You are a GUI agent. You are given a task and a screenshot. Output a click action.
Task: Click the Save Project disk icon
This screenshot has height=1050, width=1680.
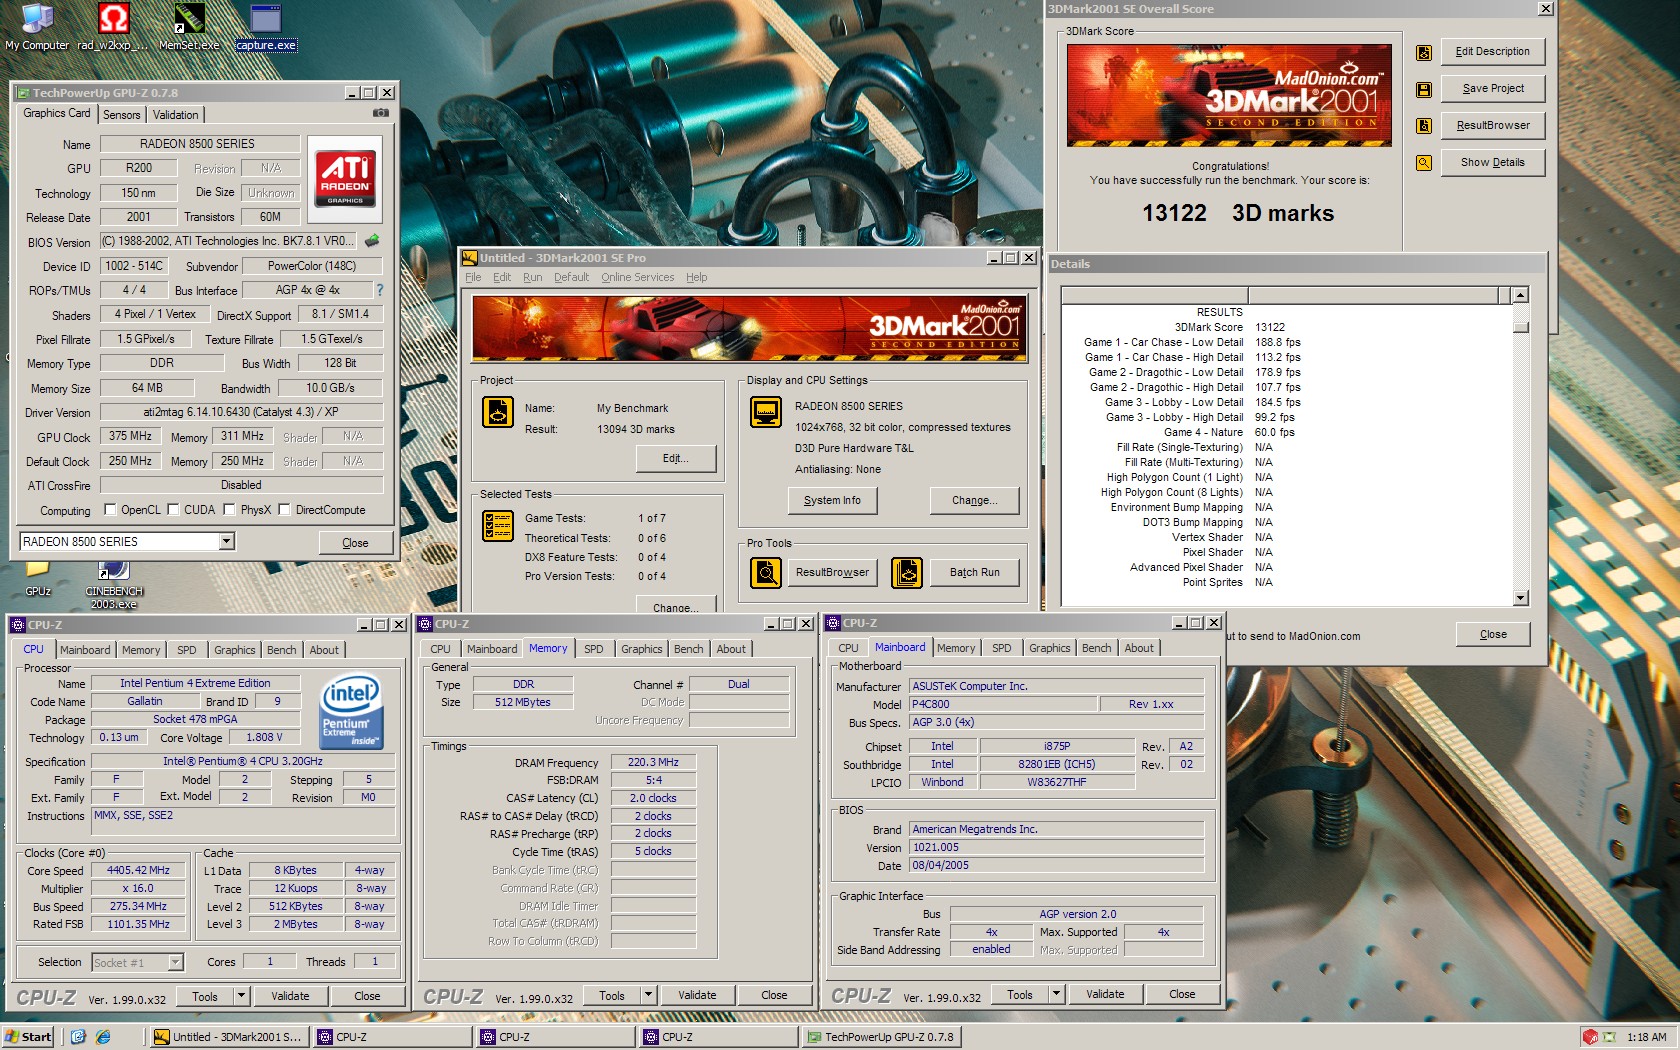point(1424,89)
